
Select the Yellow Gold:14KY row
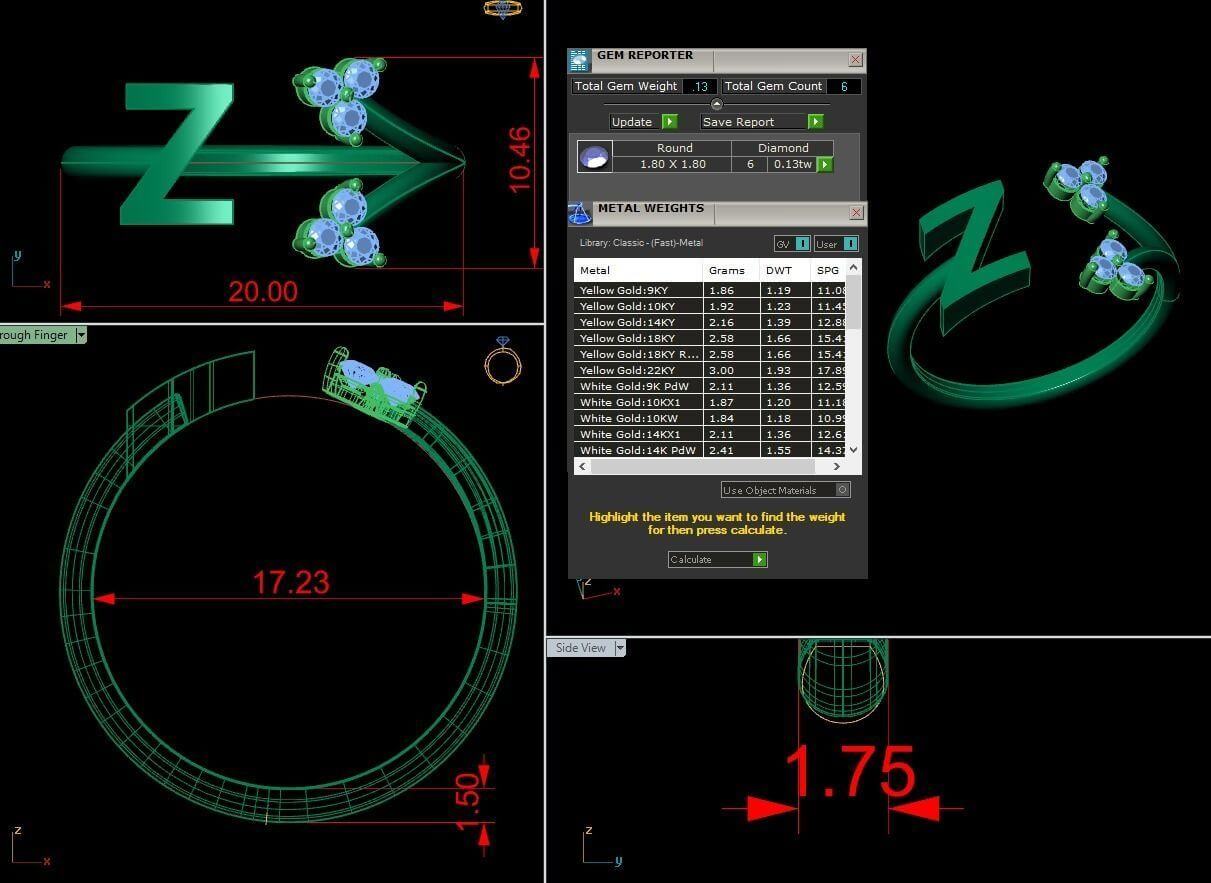tap(710, 323)
